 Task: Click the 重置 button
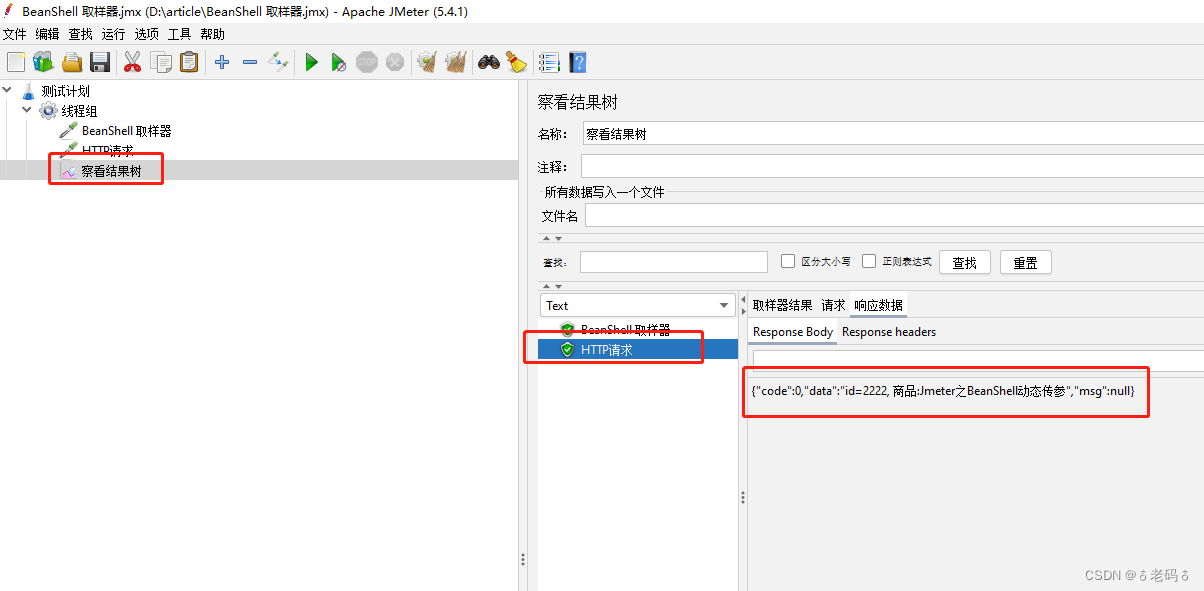click(1025, 261)
